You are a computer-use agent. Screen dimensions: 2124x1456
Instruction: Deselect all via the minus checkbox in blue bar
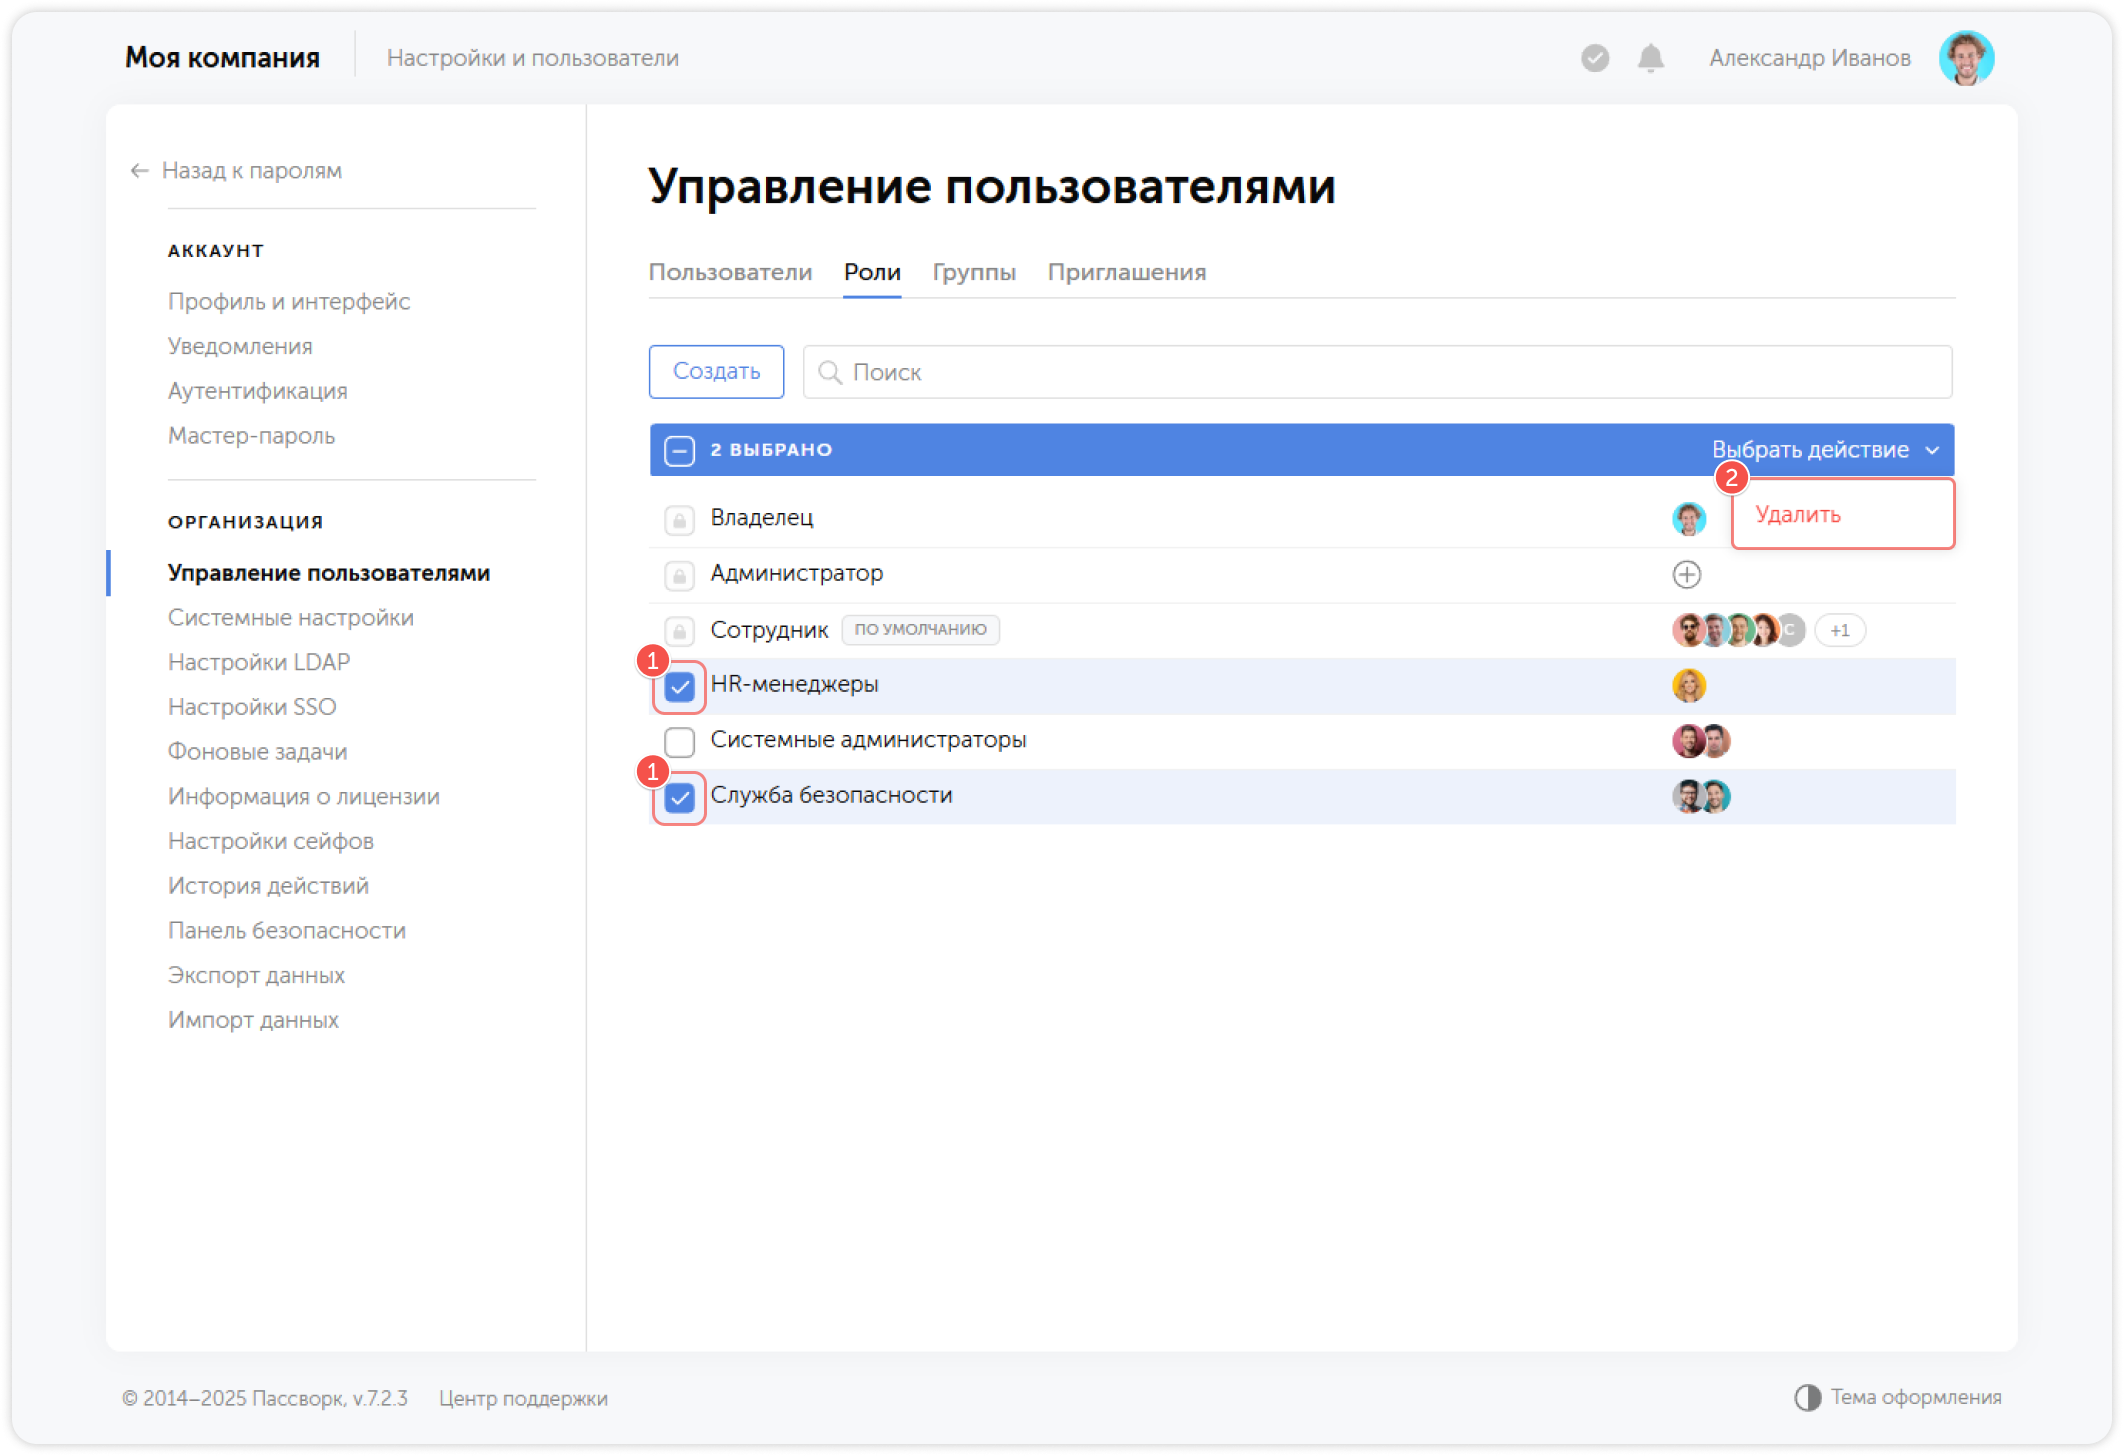pos(680,450)
